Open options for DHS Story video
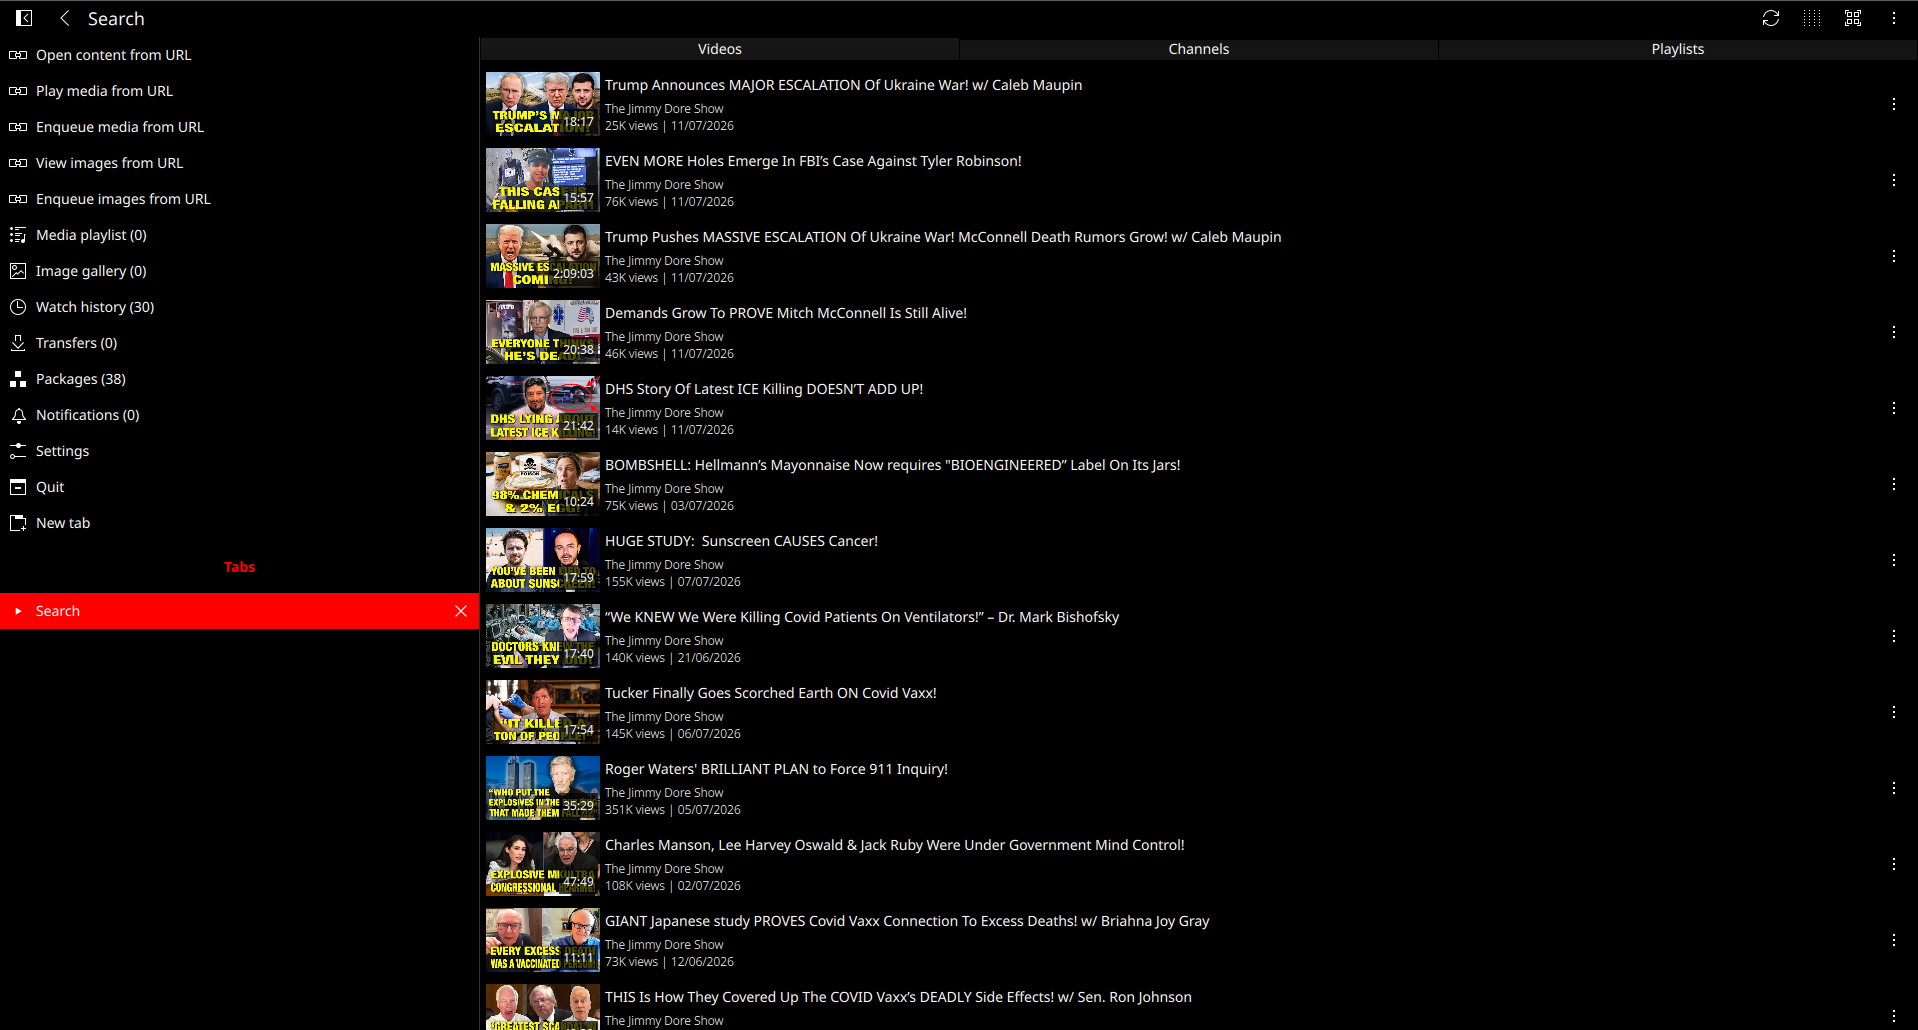 pyautogui.click(x=1894, y=408)
